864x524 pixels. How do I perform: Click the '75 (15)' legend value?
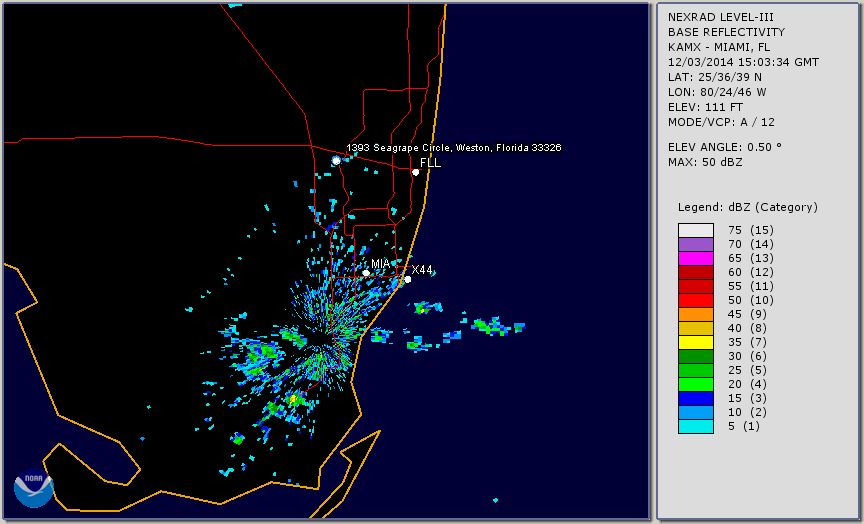click(750, 230)
